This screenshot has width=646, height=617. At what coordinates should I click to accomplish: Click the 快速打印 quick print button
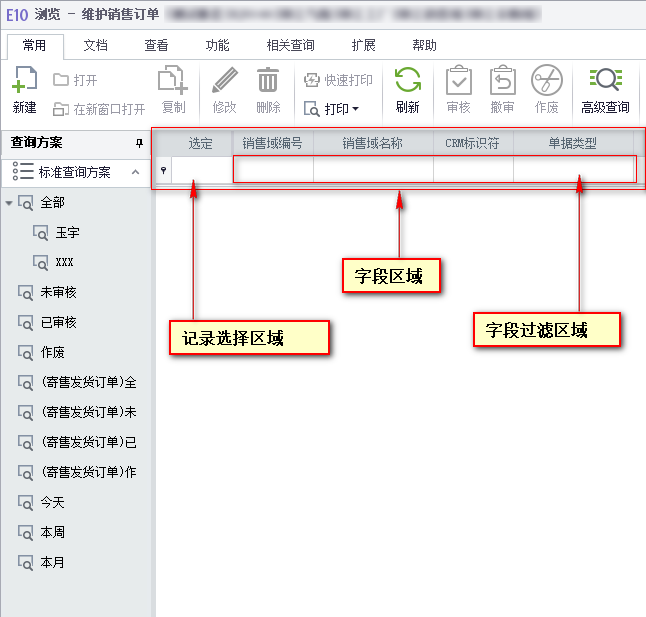pyautogui.click(x=338, y=80)
